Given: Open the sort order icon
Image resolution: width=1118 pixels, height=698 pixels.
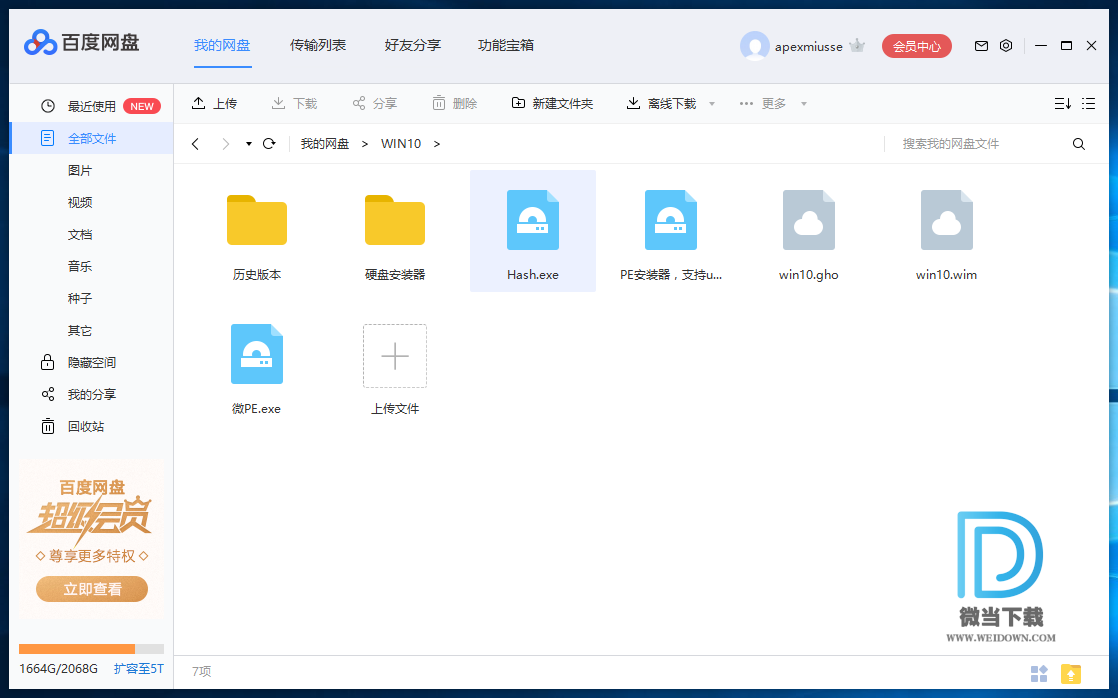Looking at the screenshot, I should 1062,103.
